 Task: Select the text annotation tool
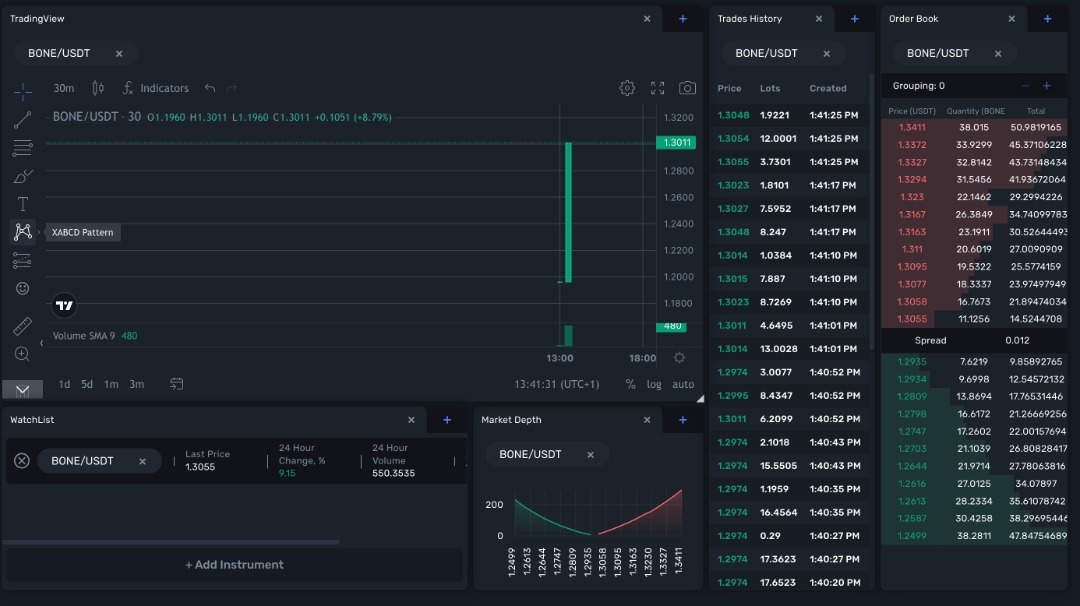pos(23,204)
